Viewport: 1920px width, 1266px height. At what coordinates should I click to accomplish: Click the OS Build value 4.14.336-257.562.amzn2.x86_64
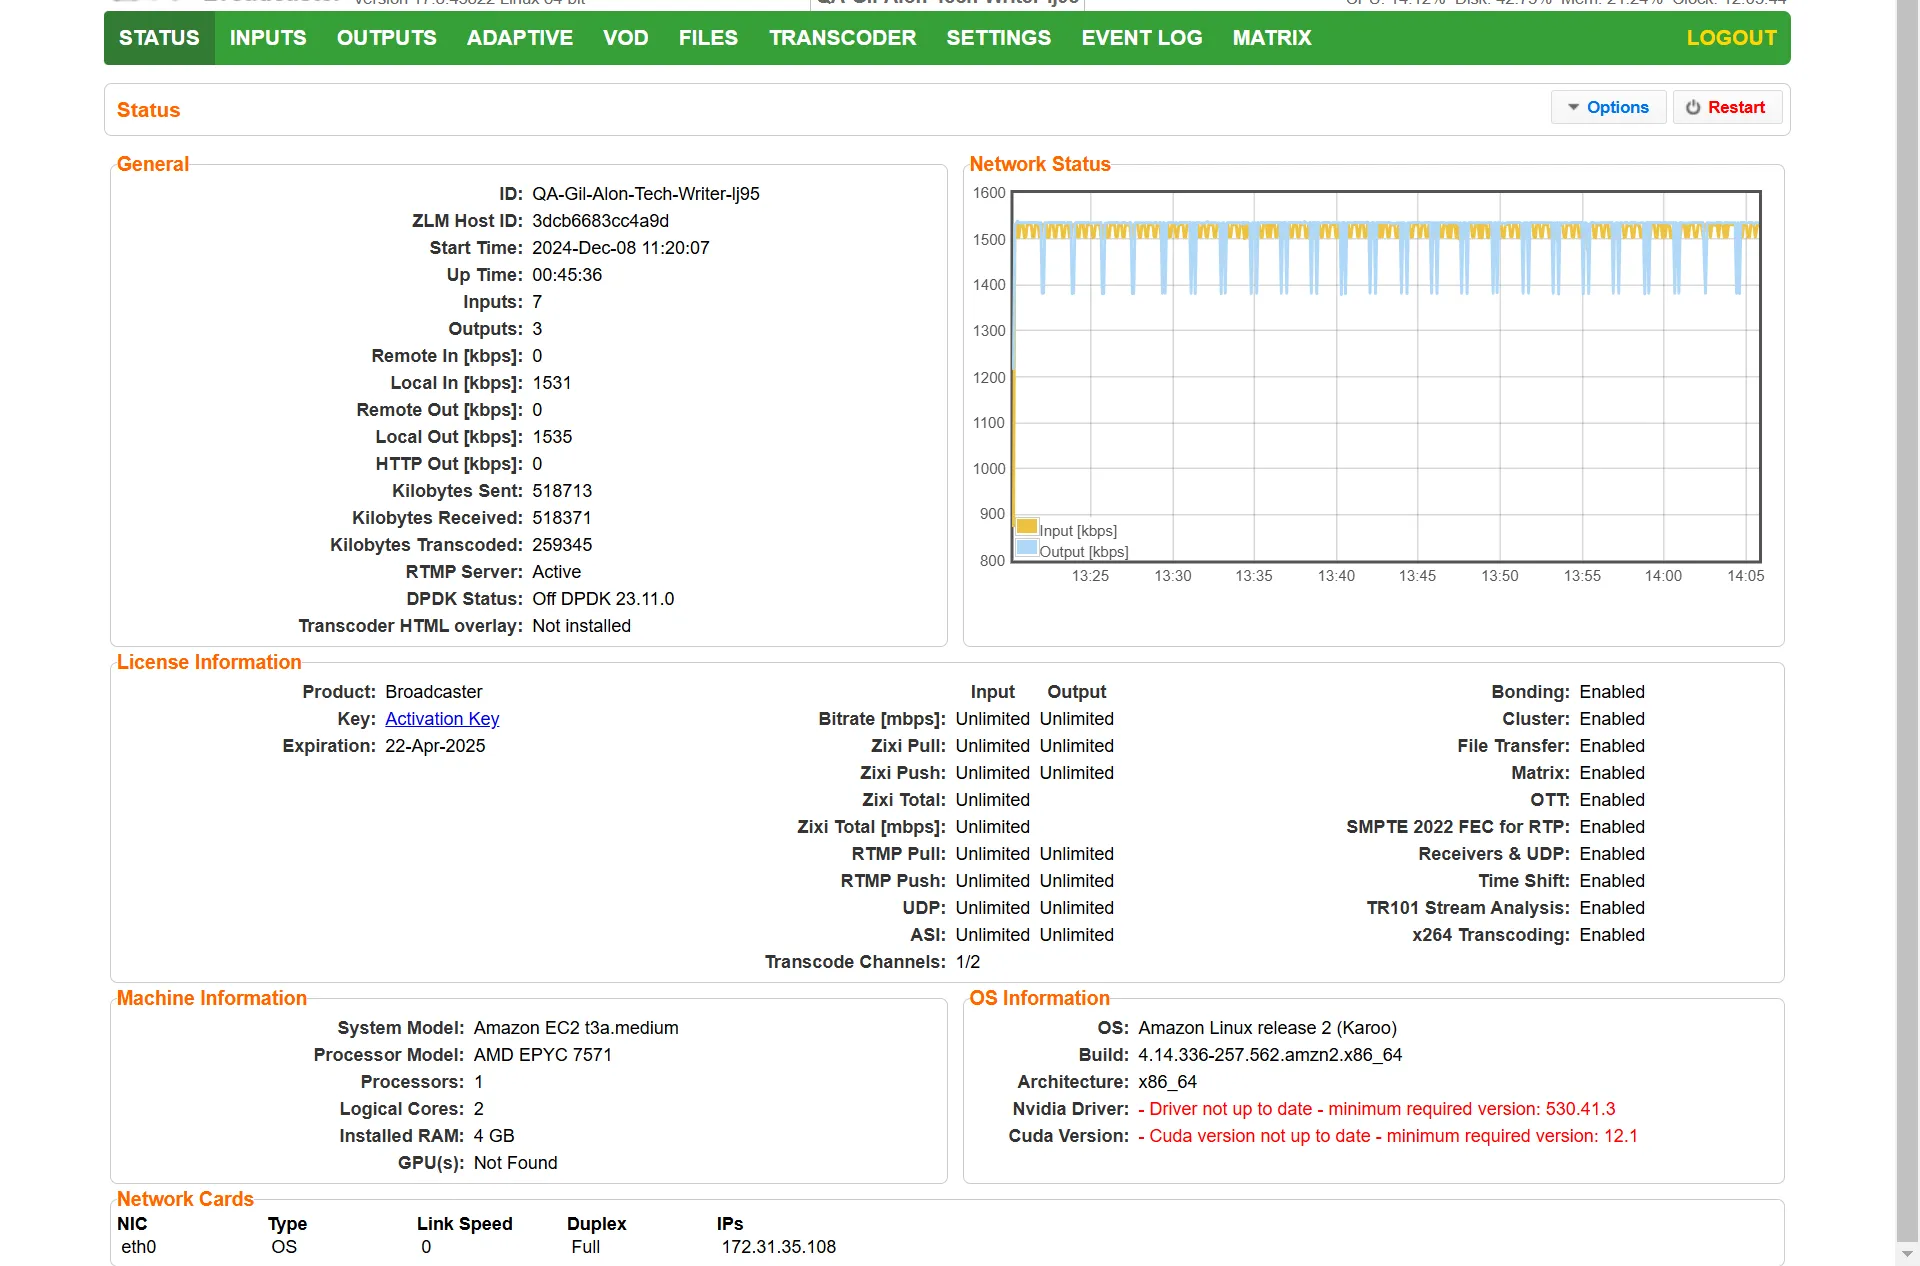[1270, 1055]
